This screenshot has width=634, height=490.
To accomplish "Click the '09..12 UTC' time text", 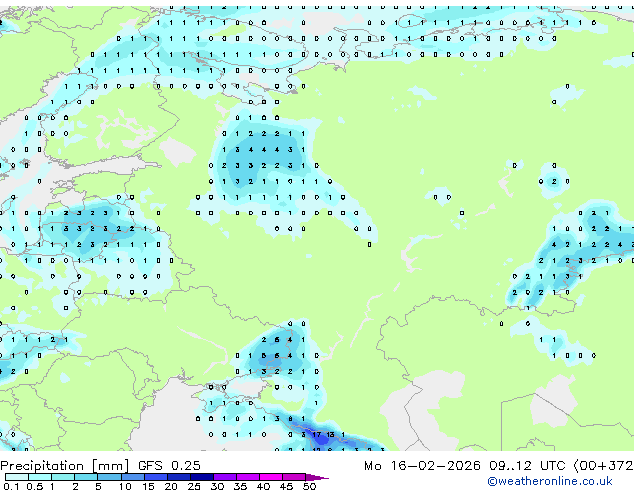I will (x=527, y=466).
